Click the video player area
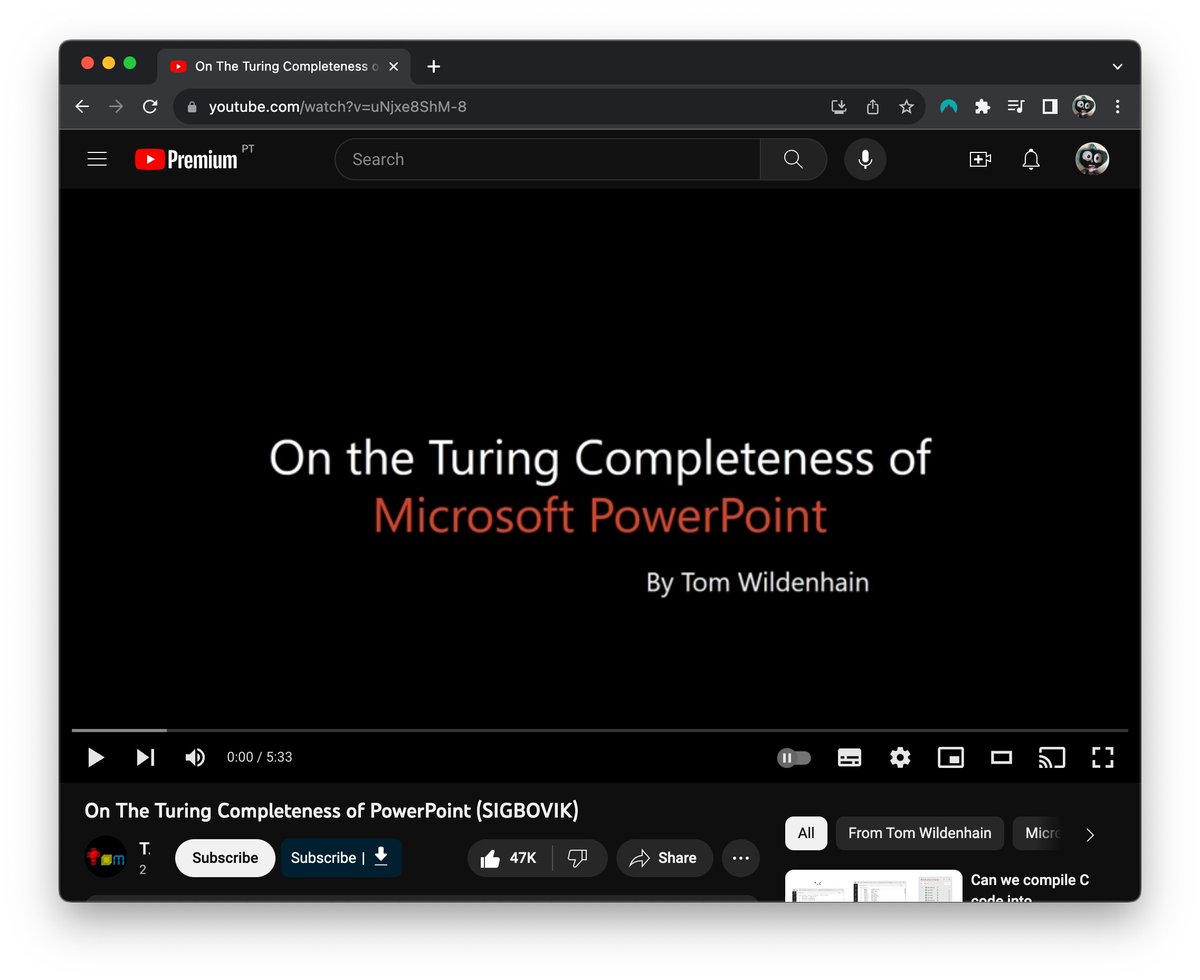The width and height of the screenshot is (1200, 980). coord(600,458)
